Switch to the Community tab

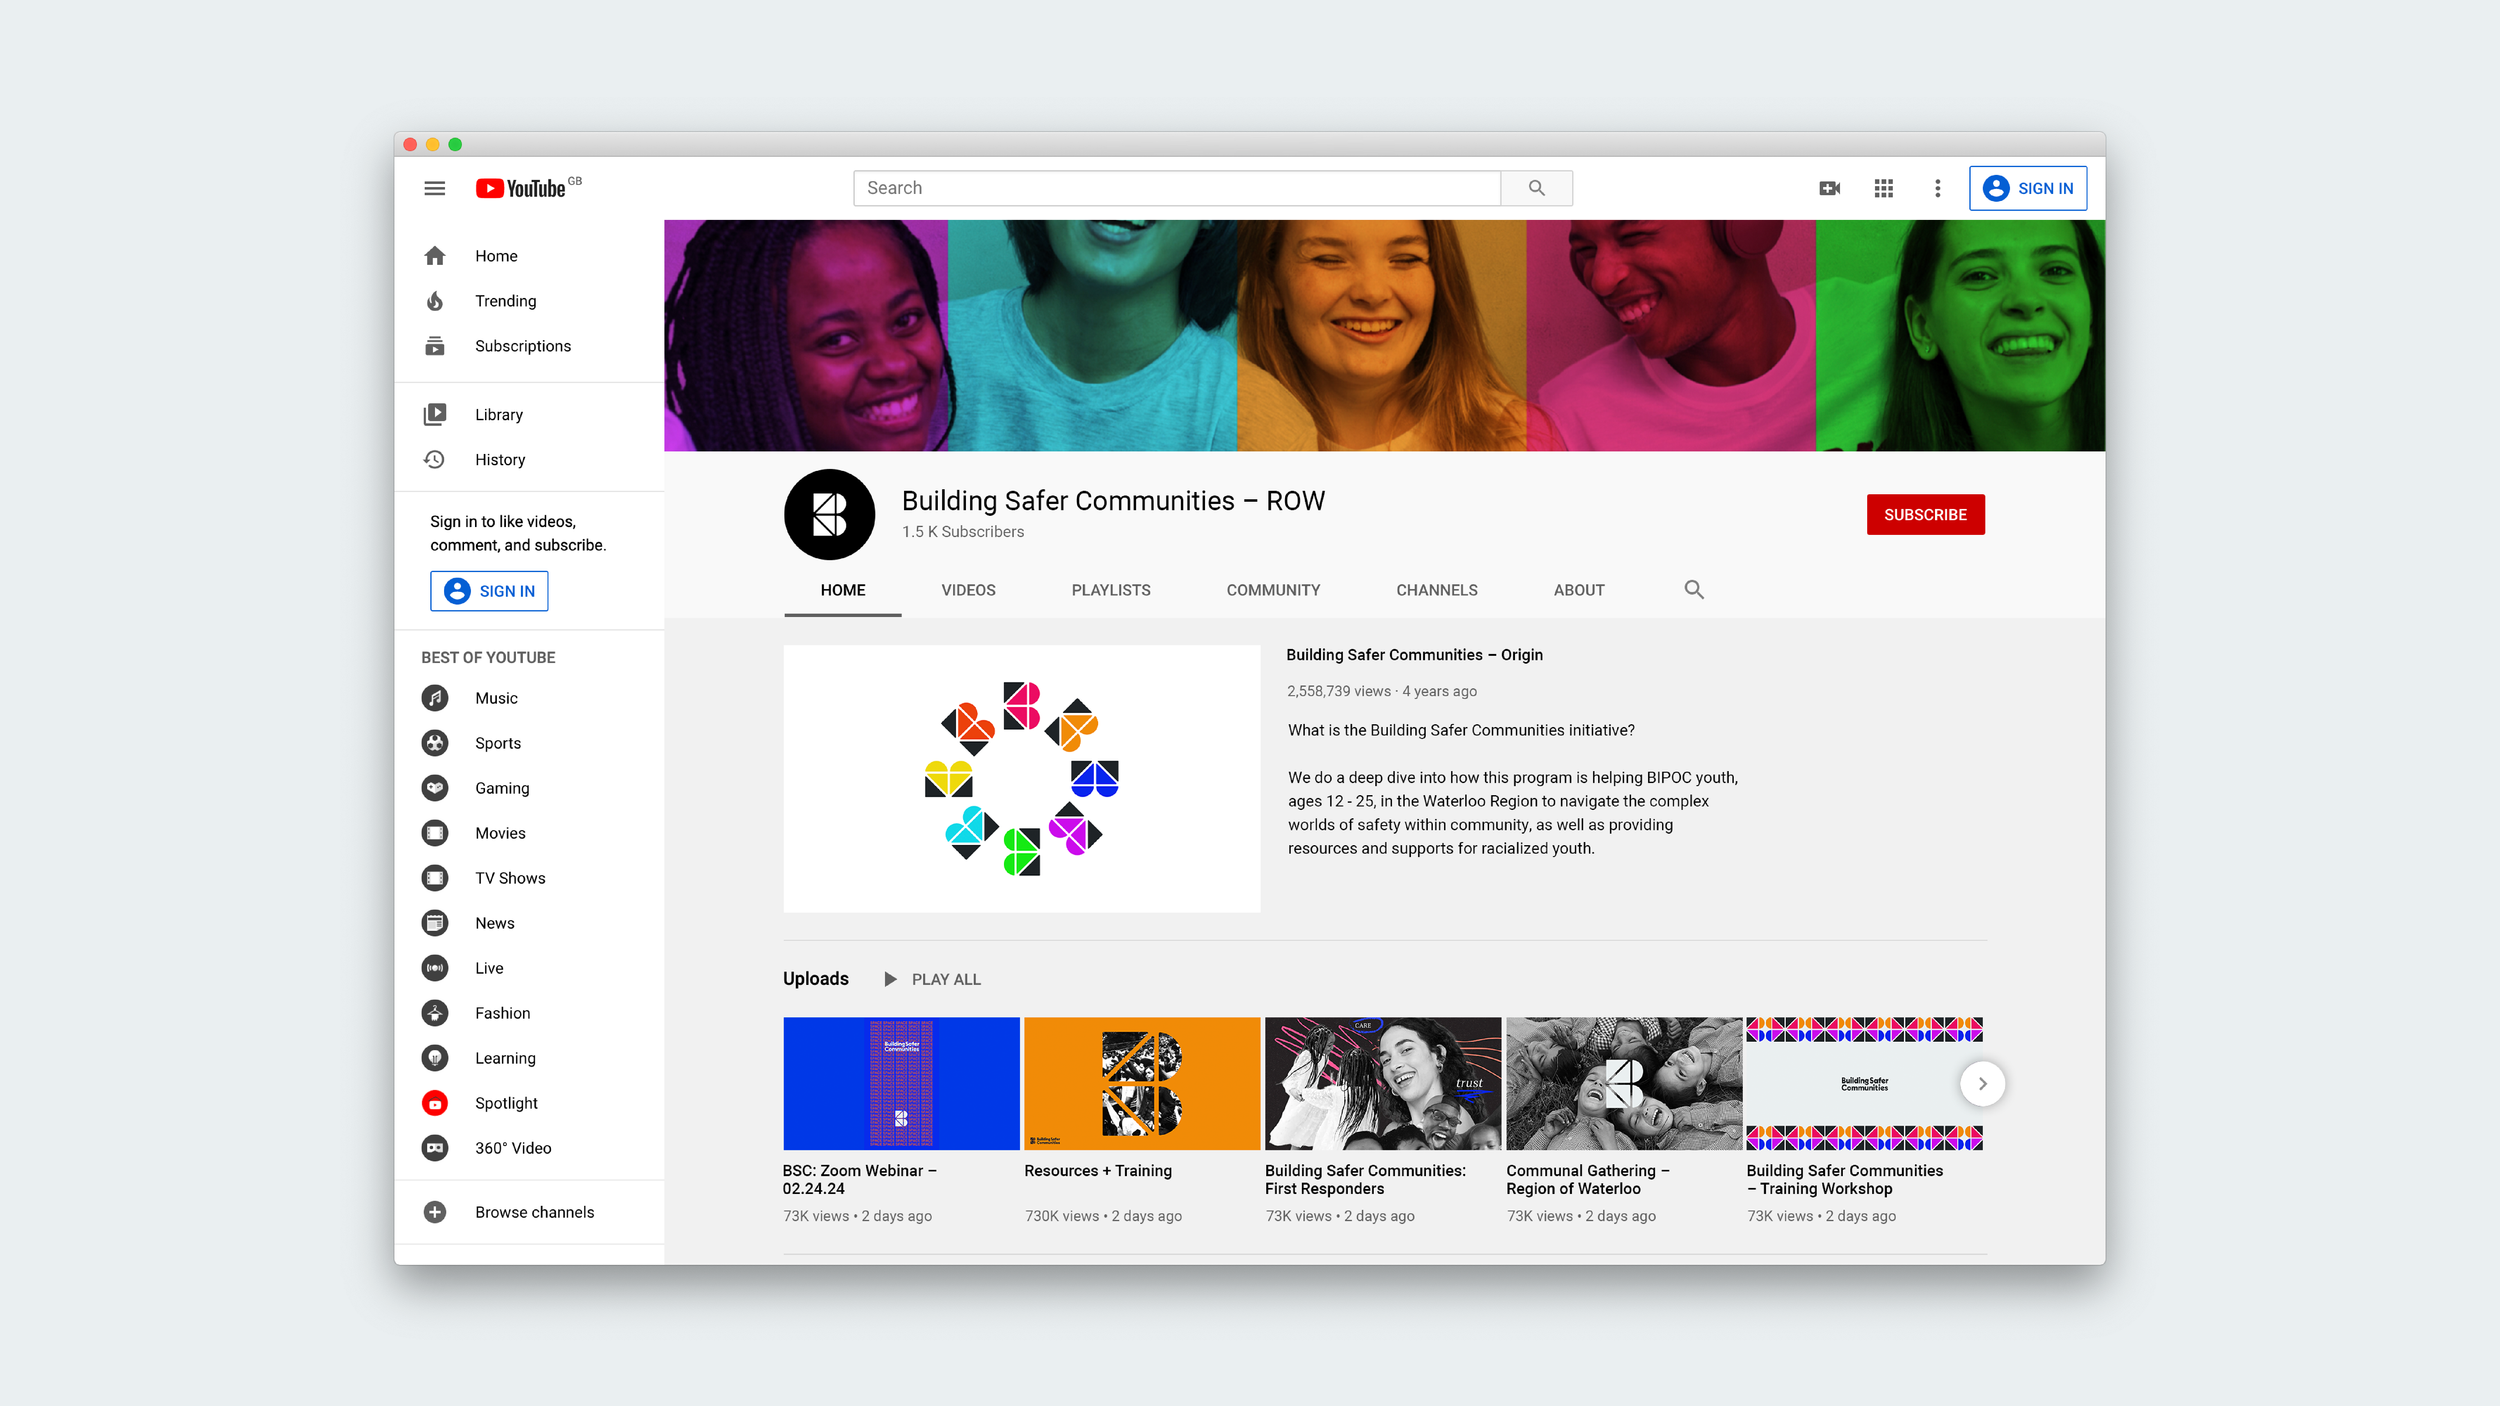click(1273, 590)
